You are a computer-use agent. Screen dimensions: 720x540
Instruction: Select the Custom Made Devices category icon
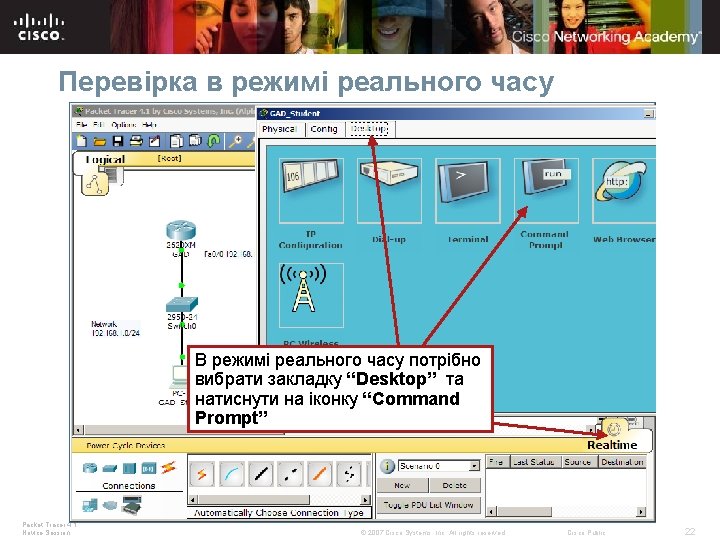coord(131,505)
